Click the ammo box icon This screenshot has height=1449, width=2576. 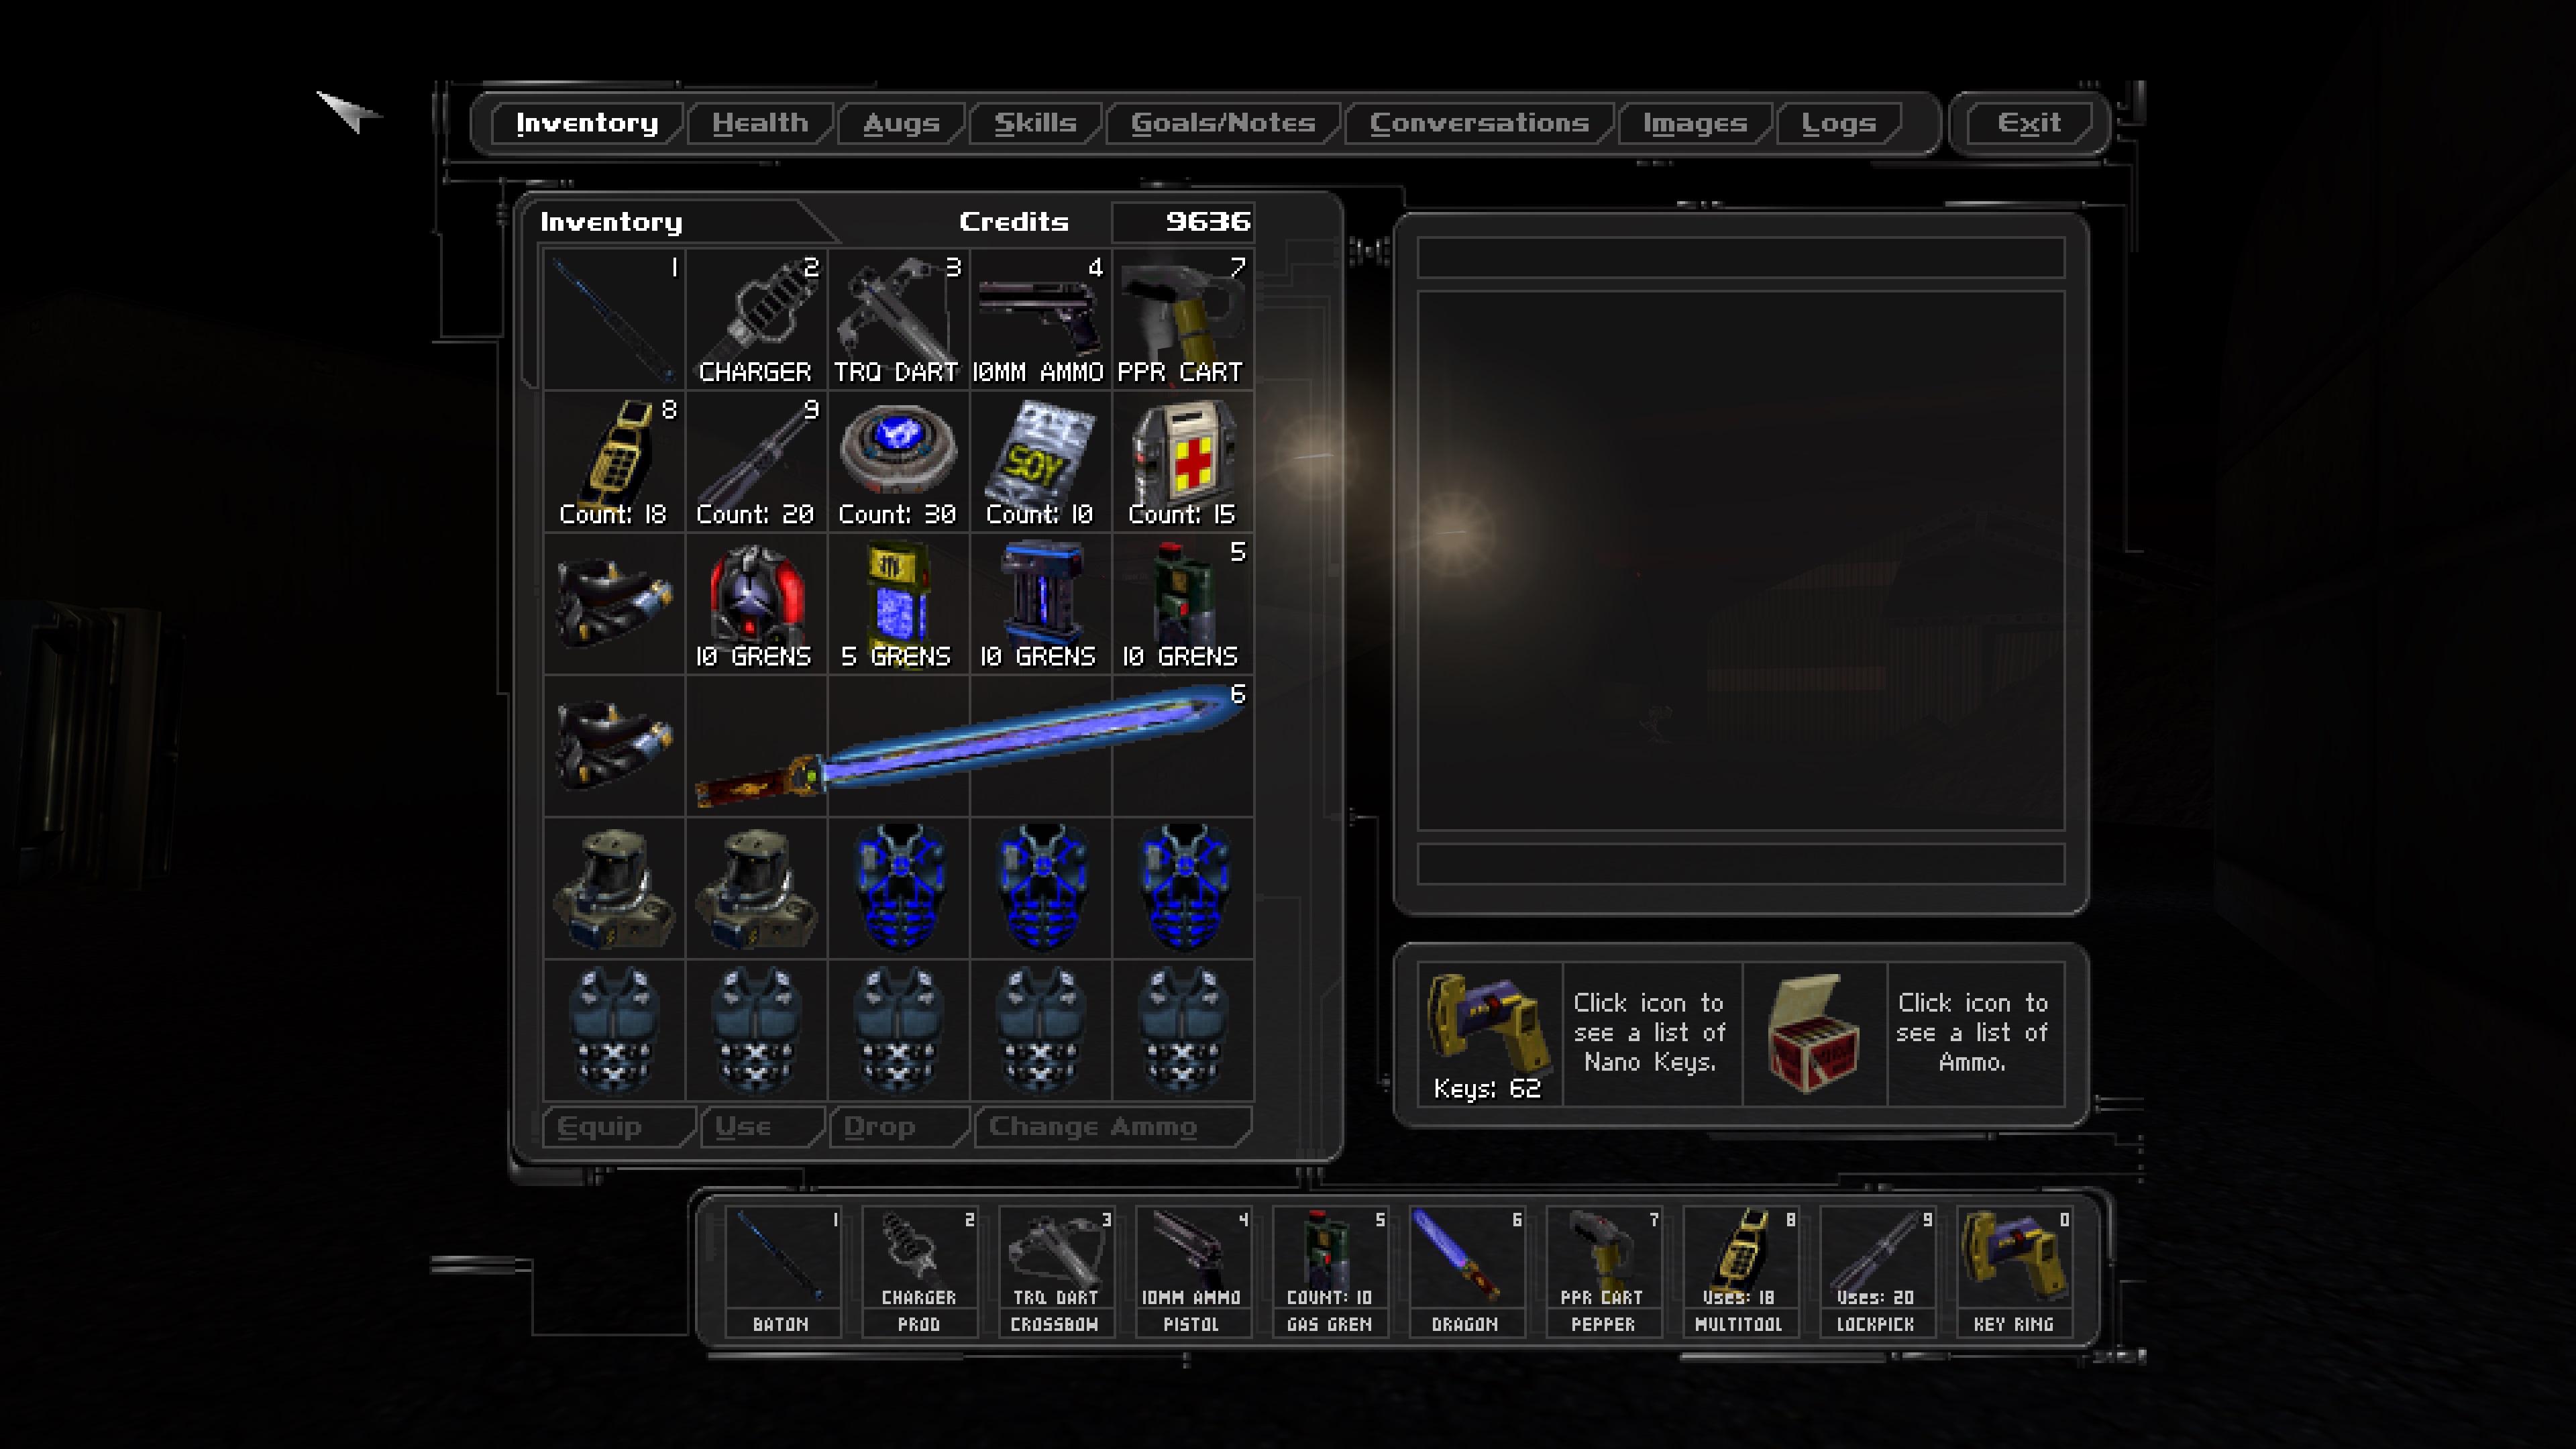click(1814, 1034)
